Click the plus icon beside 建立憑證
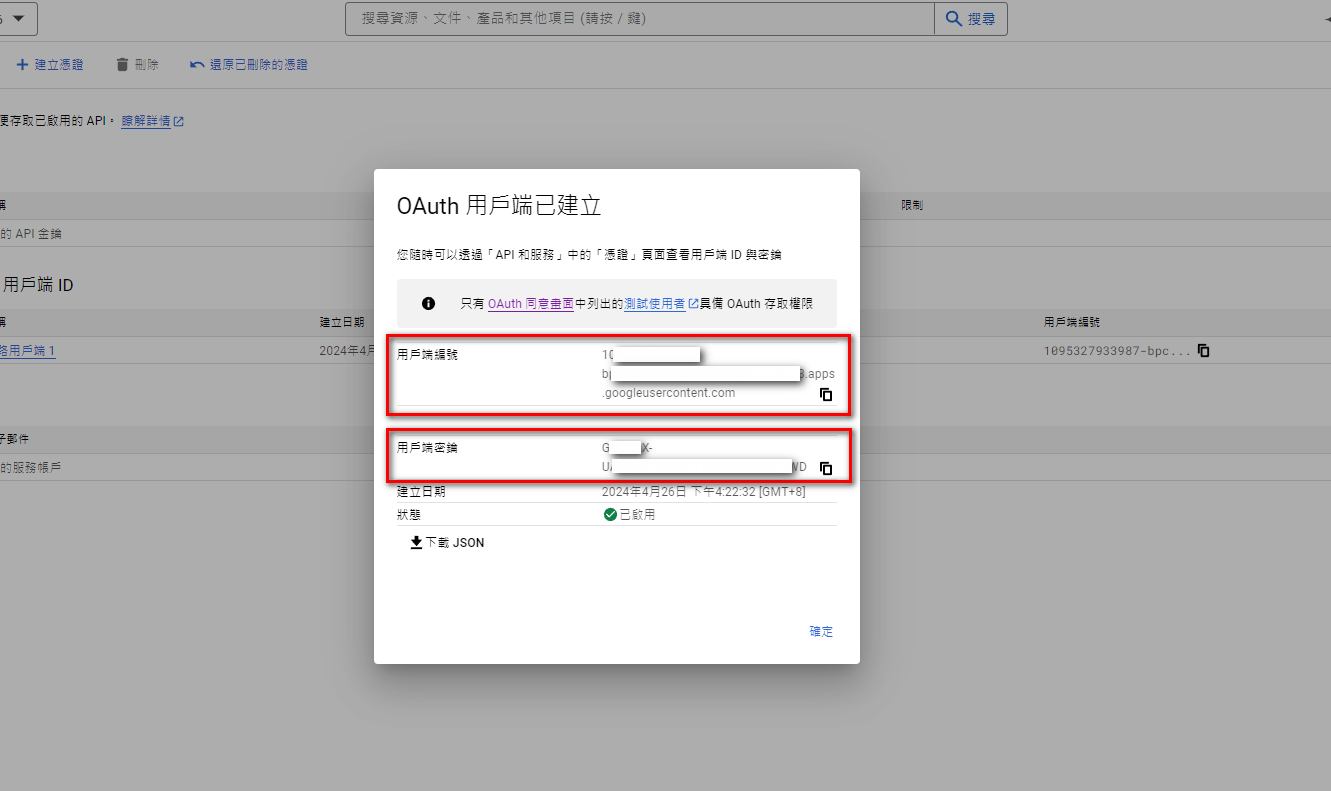This screenshot has width=1331, height=791. click(x=20, y=64)
